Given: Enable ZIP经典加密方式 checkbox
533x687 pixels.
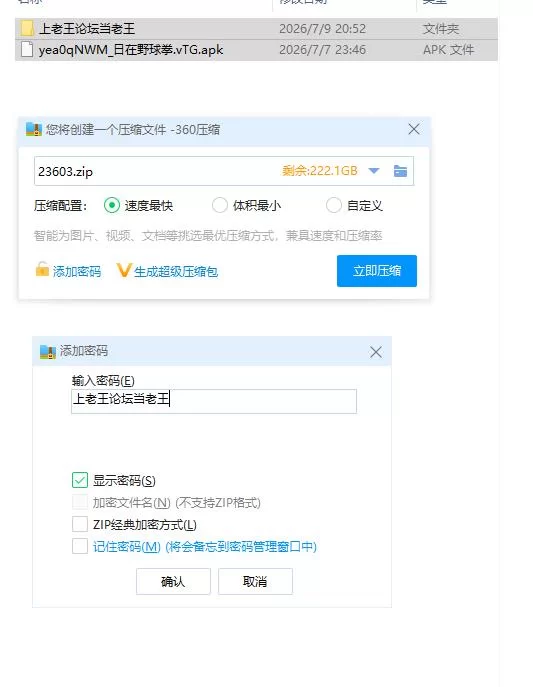Looking at the screenshot, I should [80, 524].
